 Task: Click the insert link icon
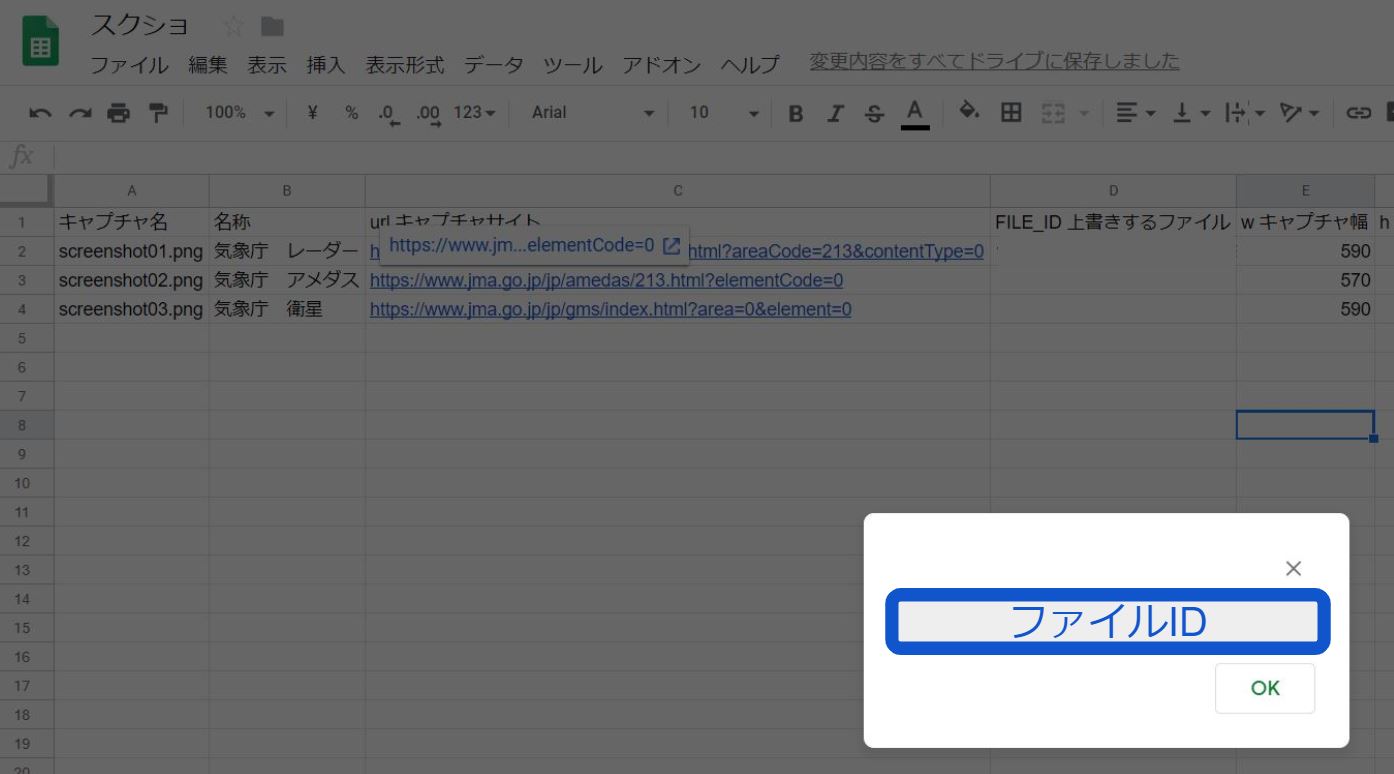point(1358,113)
